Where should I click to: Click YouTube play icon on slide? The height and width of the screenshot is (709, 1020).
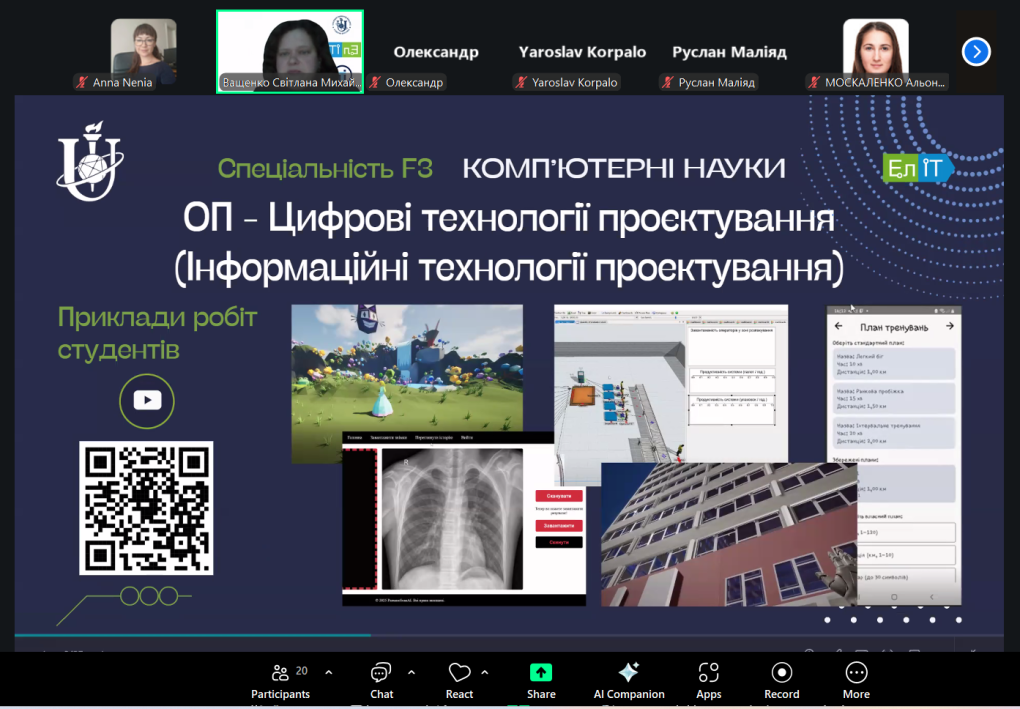click(x=147, y=400)
